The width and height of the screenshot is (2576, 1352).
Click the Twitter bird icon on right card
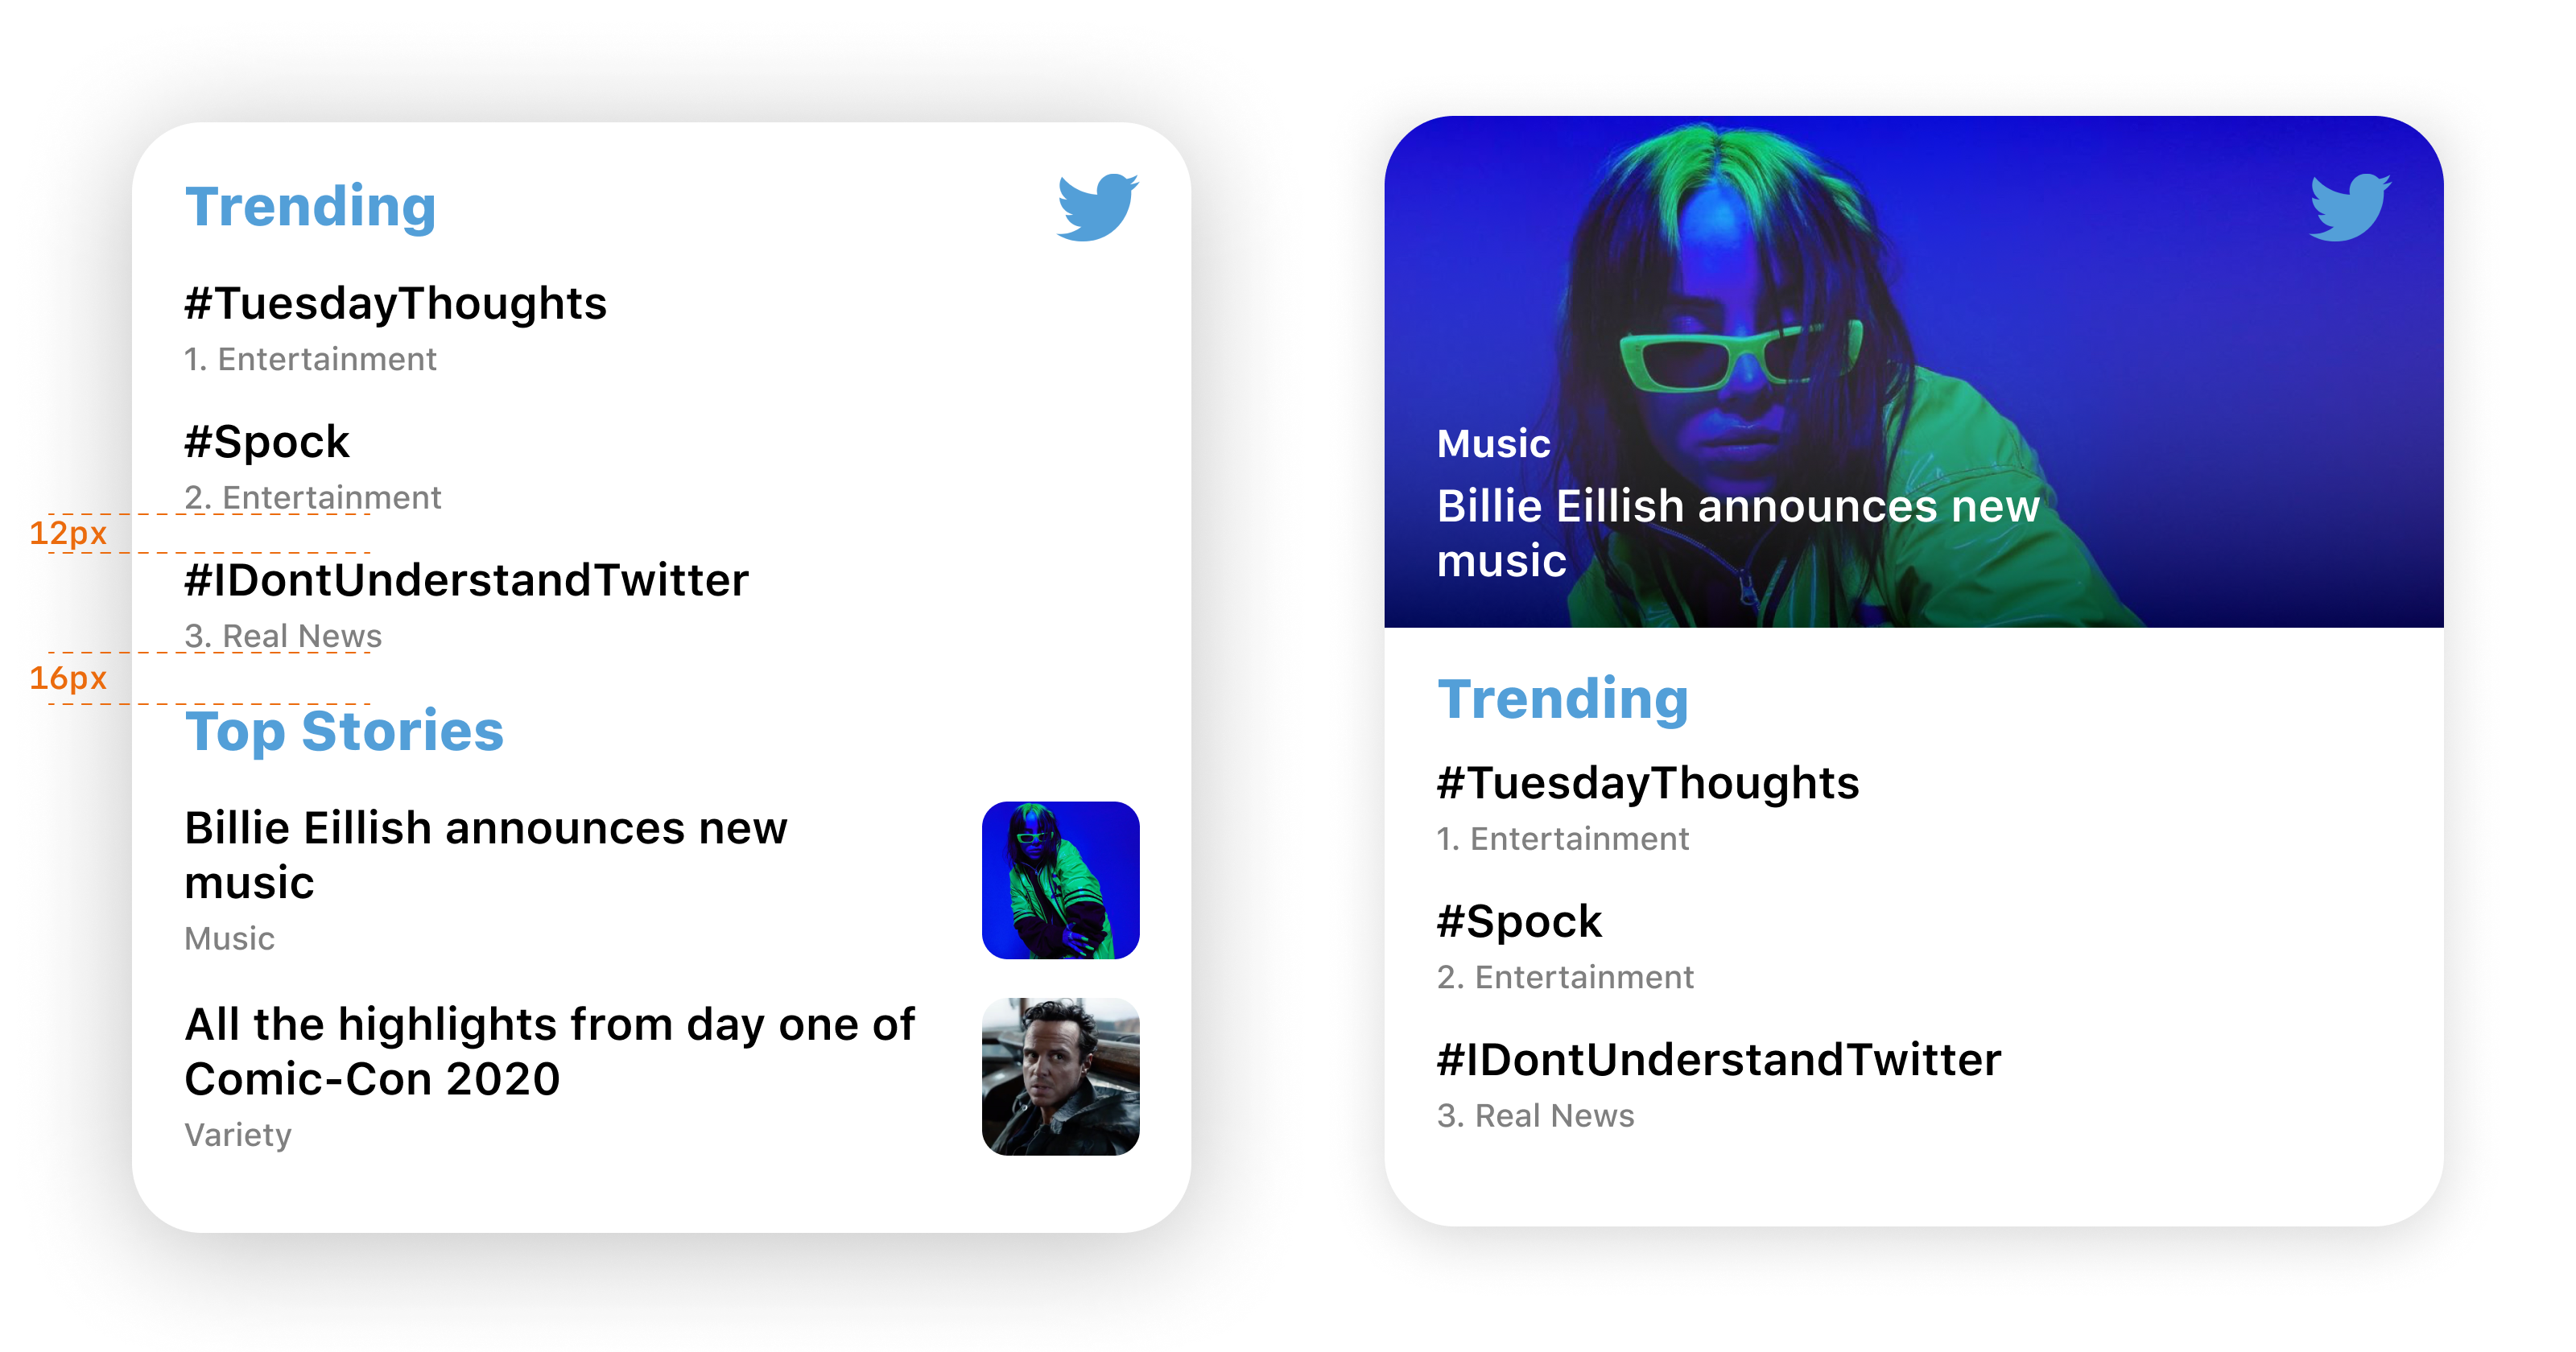(x=2350, y=206)
